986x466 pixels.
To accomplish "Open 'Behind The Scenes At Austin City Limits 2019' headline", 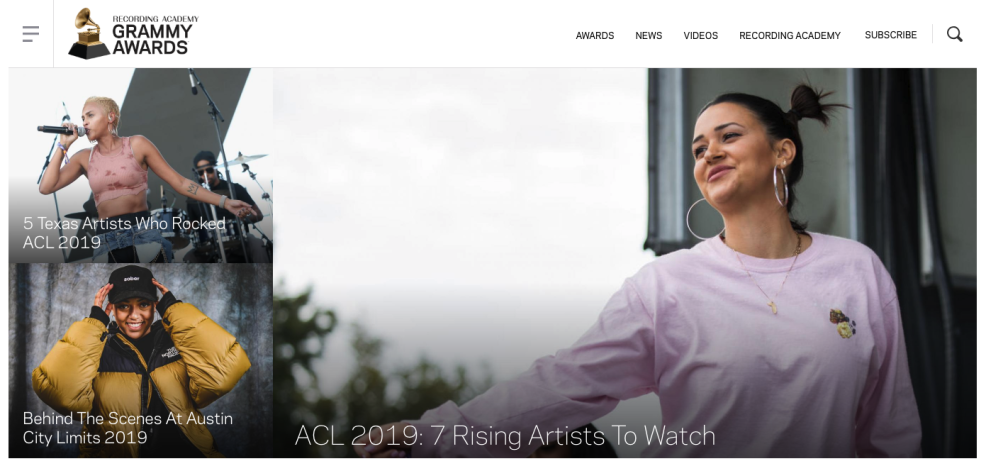I will [128, 428].
